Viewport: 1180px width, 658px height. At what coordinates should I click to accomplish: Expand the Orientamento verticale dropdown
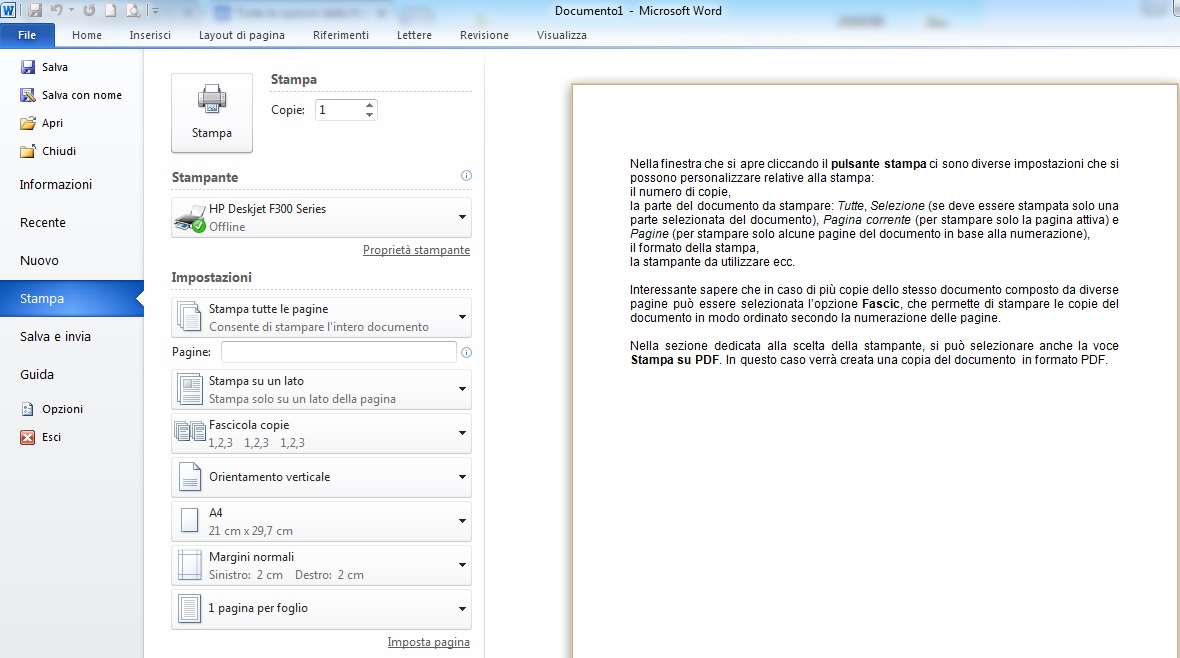coord(321,477)
